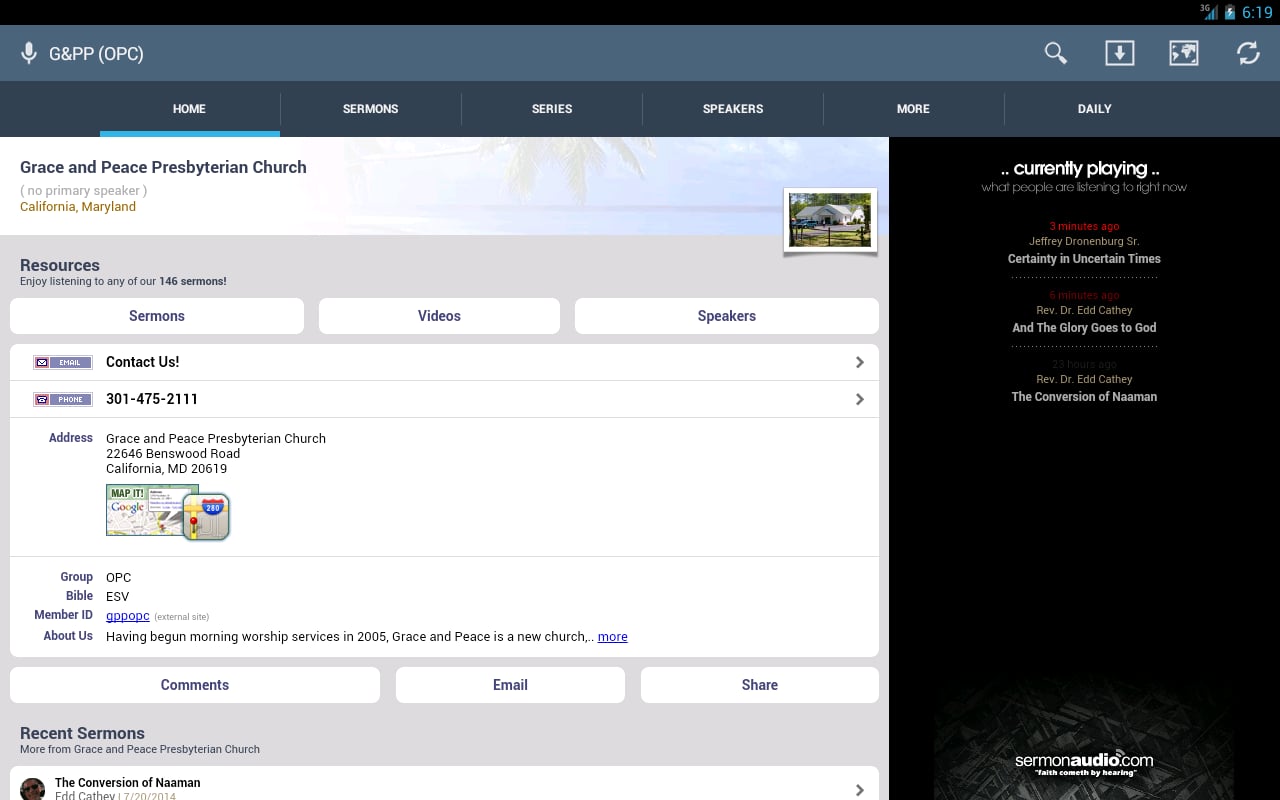Tap the Share button
1280x800 pixels.
[x=760, y=685]
